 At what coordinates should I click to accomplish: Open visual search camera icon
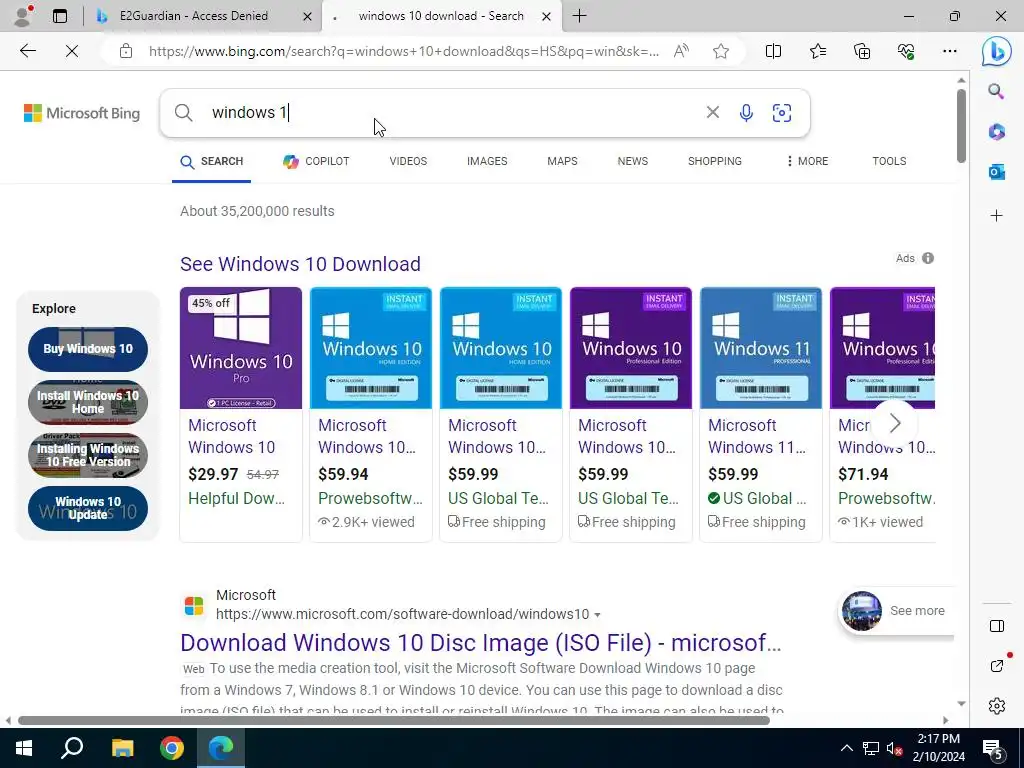782,113
